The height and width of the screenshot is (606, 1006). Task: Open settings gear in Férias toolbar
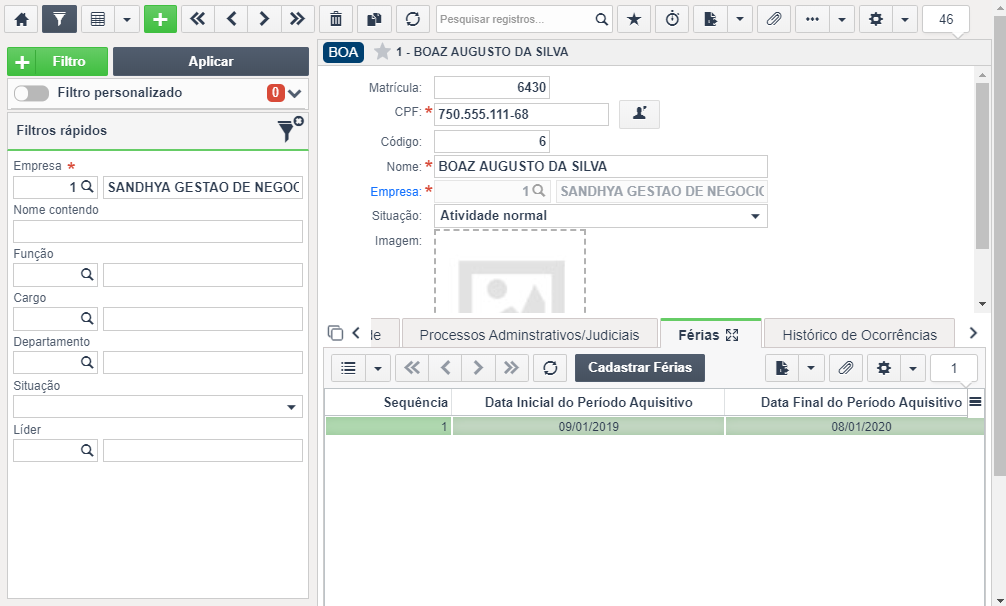884,368
